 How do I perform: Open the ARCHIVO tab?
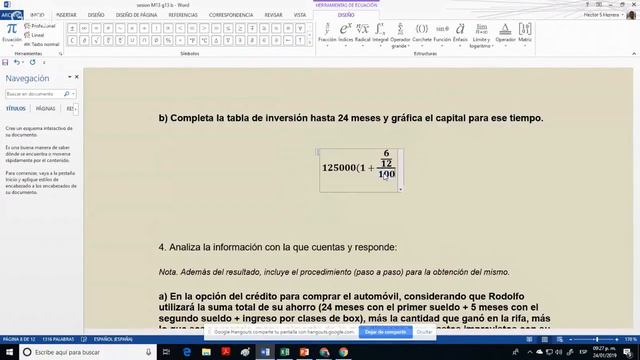pos(12,15)
